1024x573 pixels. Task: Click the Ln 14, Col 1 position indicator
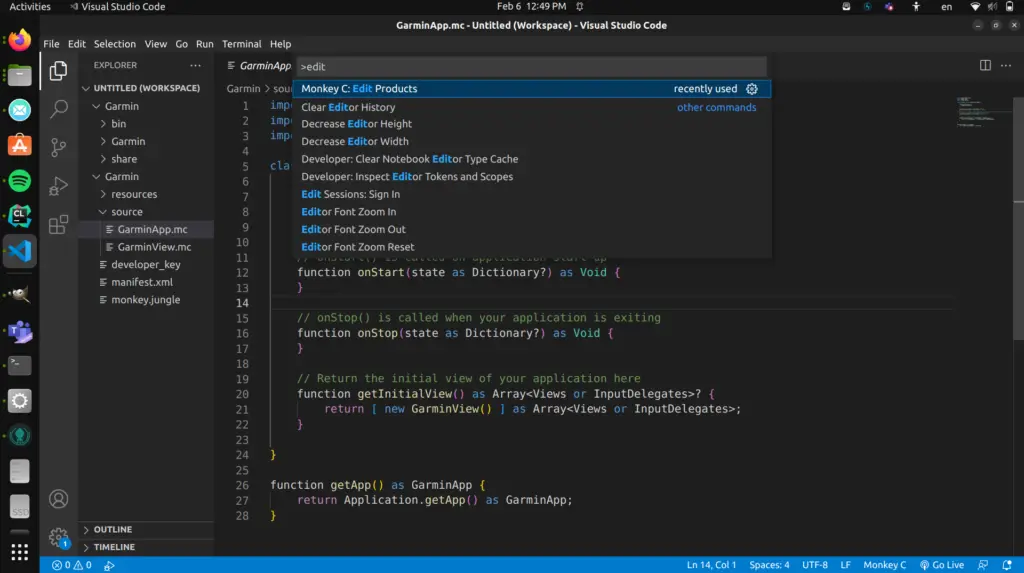711,565
